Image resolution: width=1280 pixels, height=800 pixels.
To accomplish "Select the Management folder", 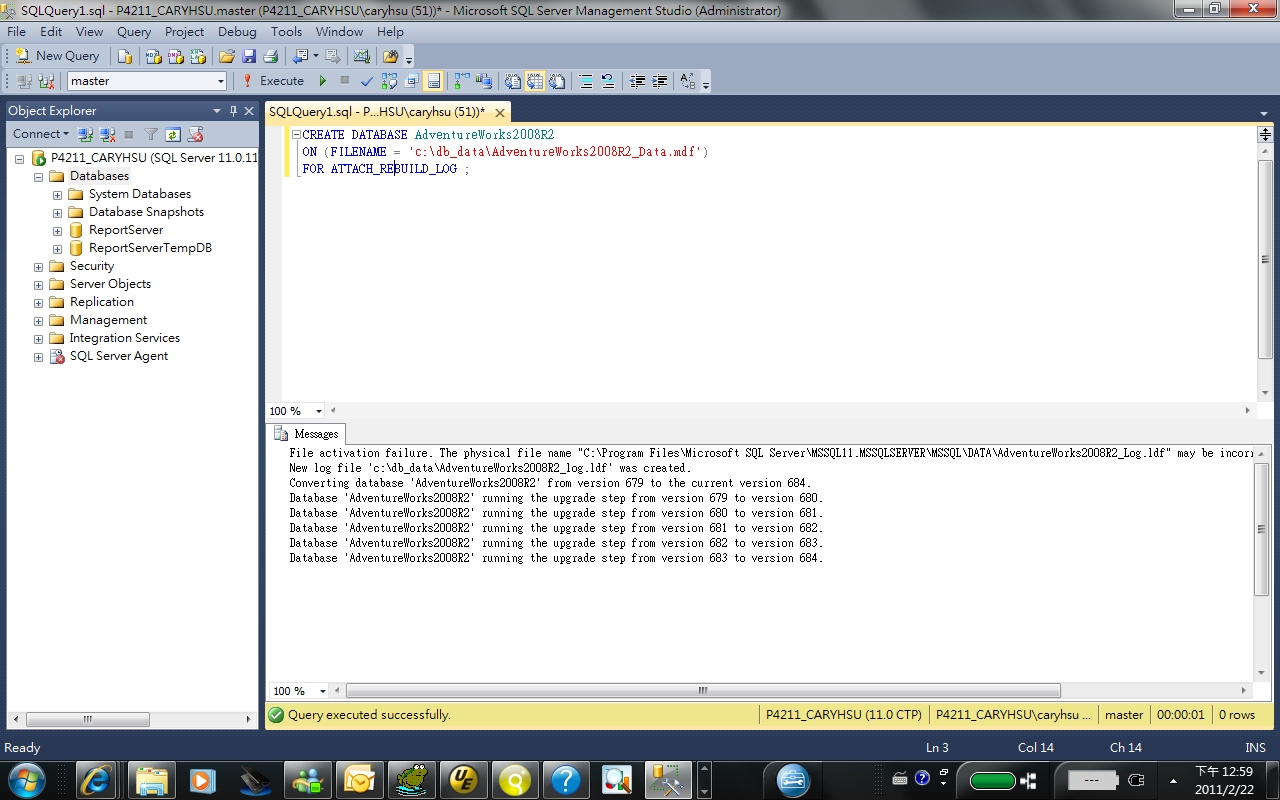I will [x=108, y=320].
